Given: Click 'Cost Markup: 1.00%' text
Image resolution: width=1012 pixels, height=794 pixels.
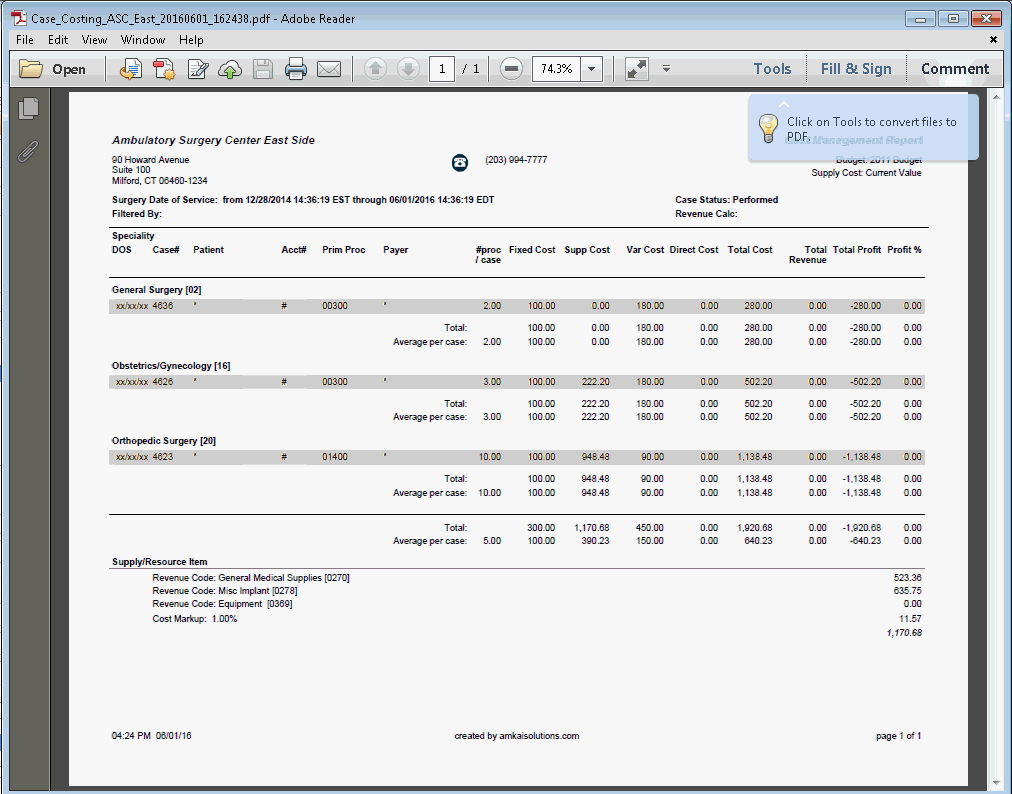Looking at the screenshot, I should tap(195, 618).
